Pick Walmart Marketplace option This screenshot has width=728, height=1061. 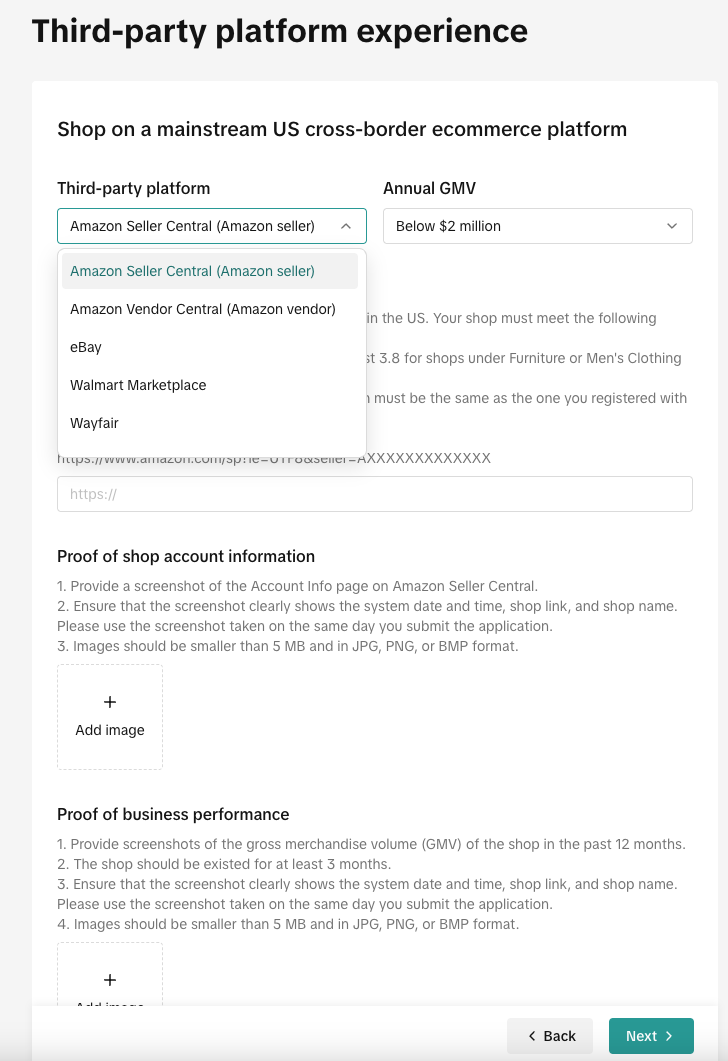point(138,385)
